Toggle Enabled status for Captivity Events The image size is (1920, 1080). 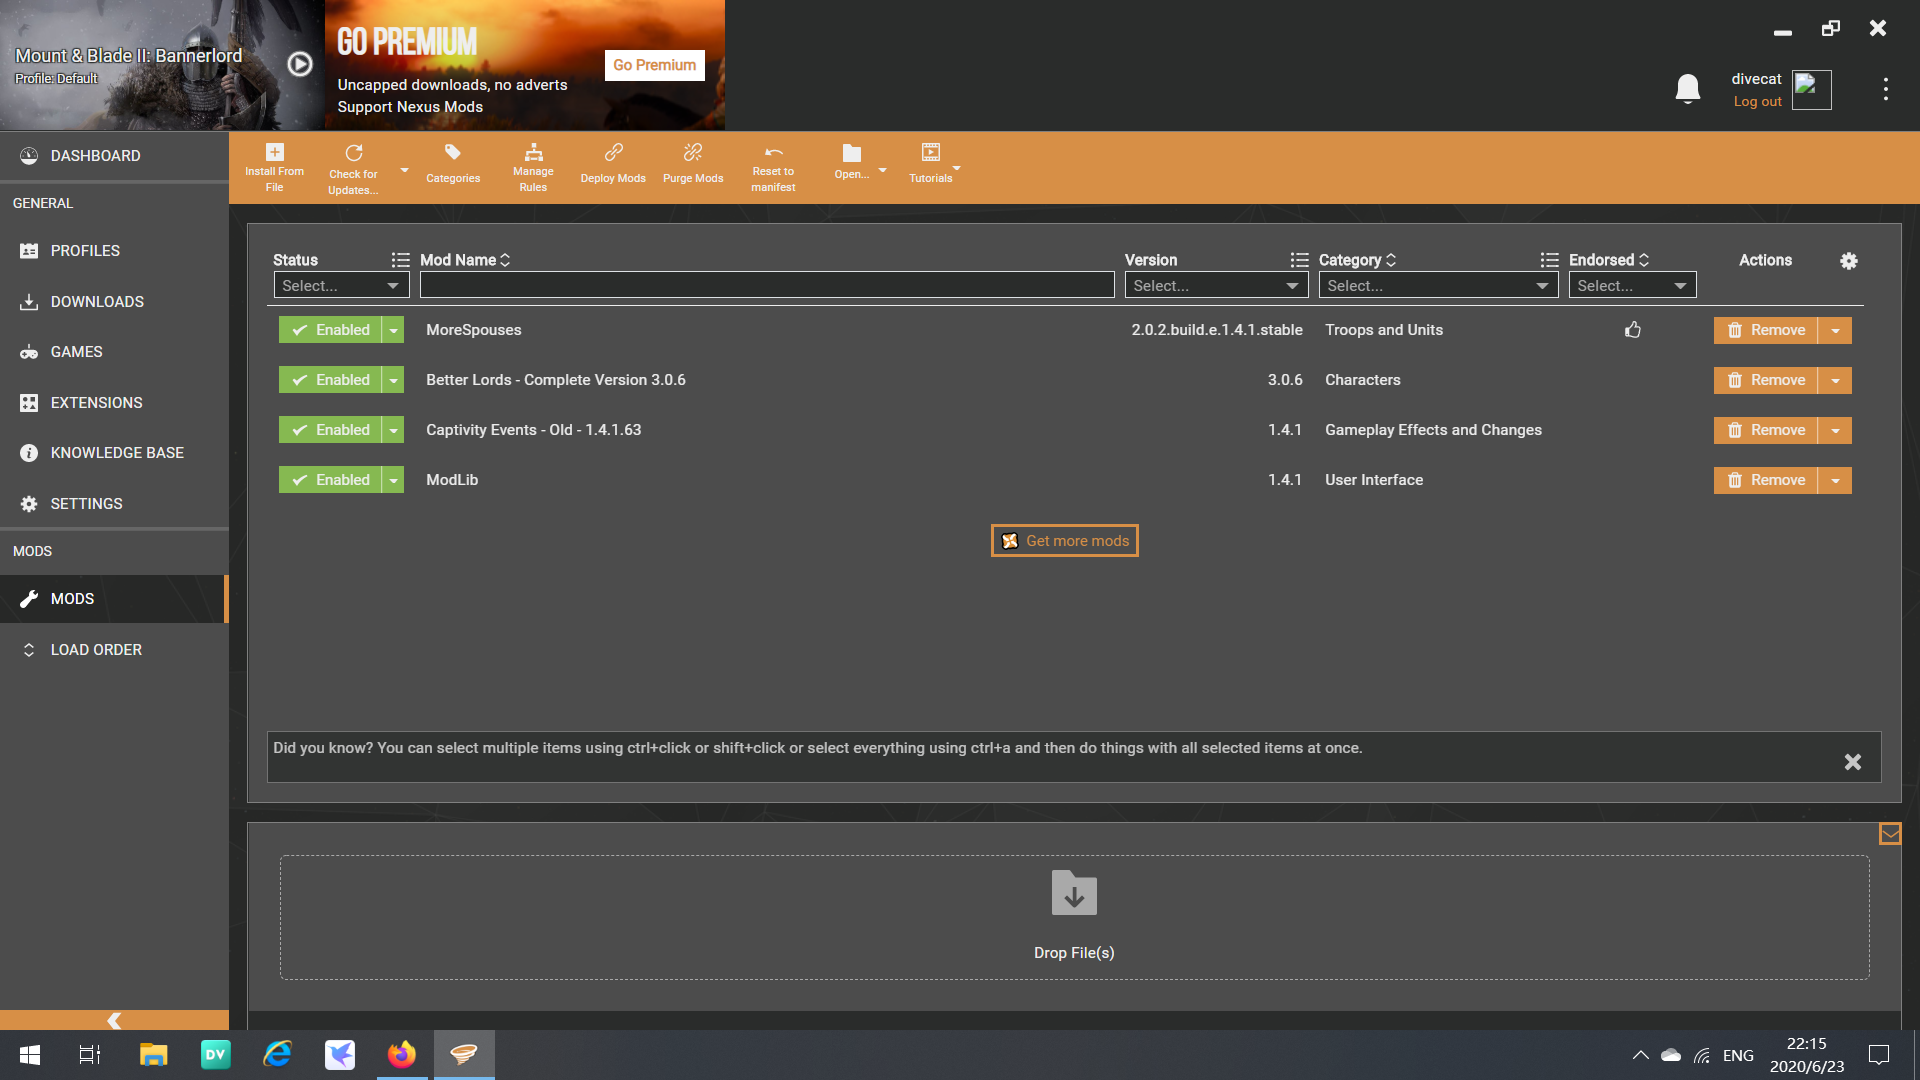click(330, 430)
